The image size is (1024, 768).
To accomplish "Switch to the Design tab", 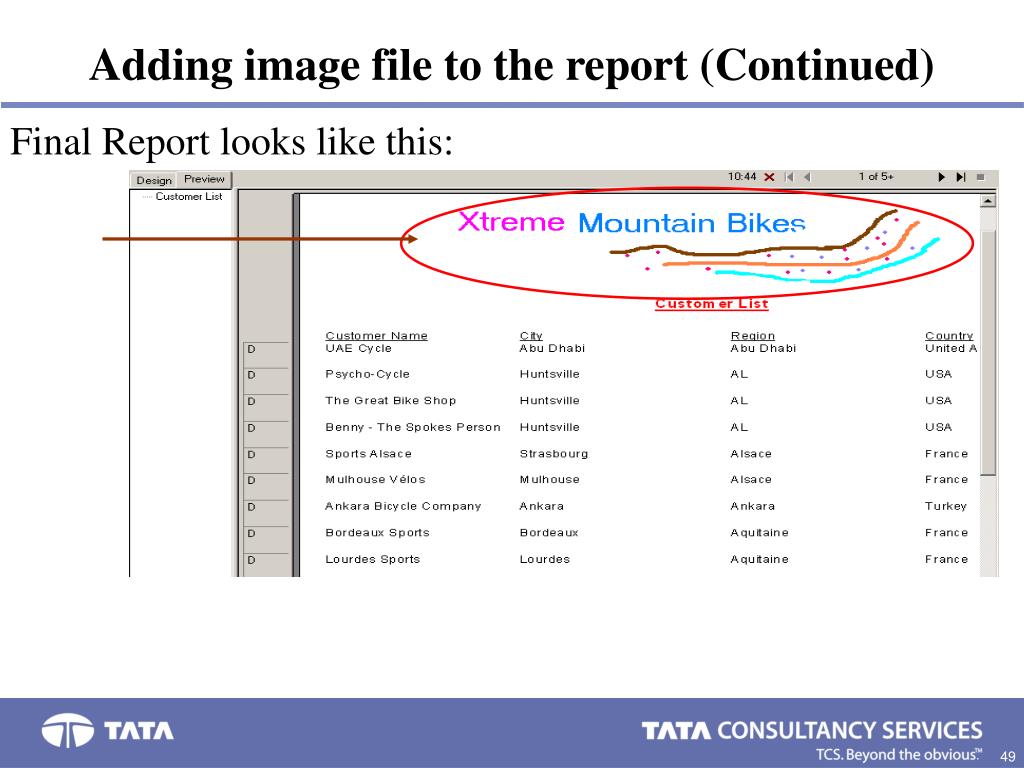I will [x=154, y=180].
